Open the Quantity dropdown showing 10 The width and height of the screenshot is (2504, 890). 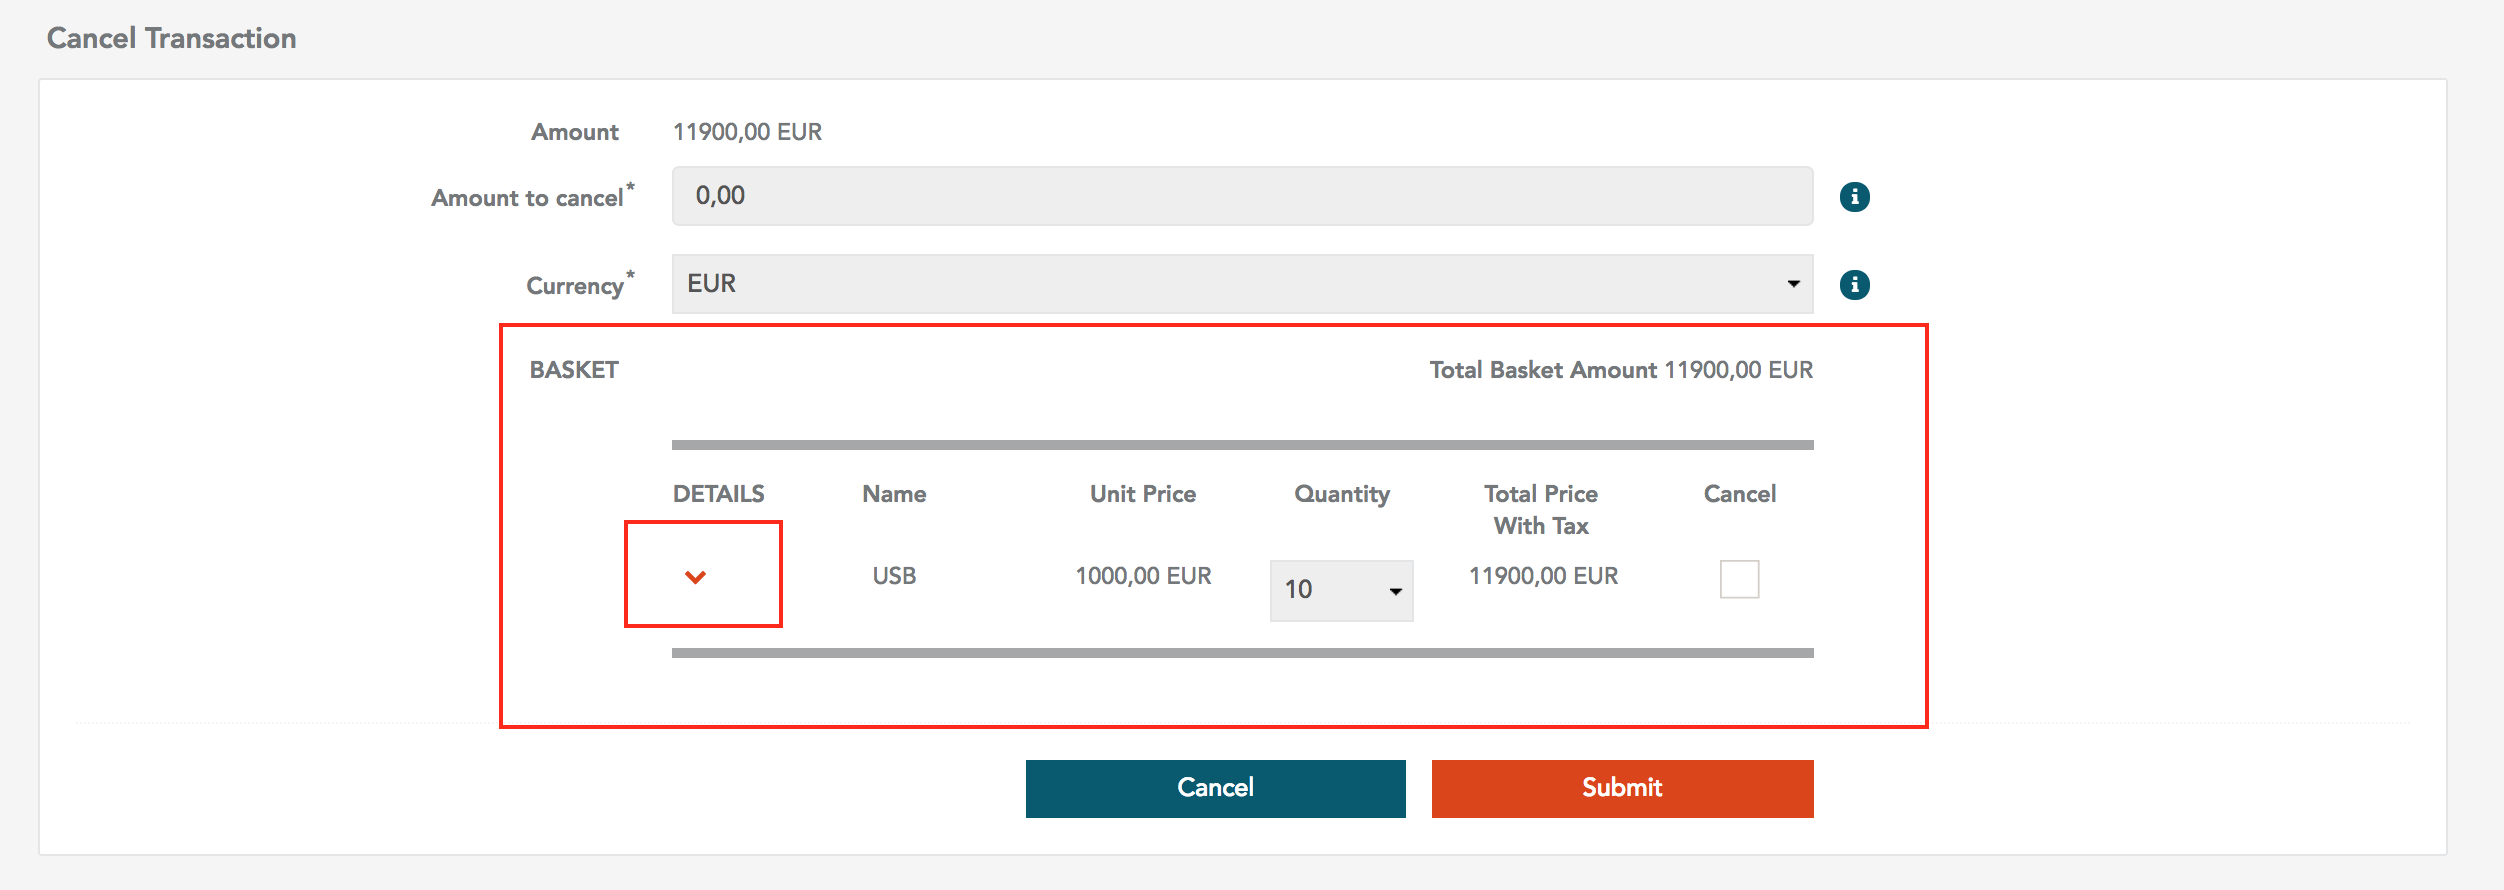[x=1341, y=590]
